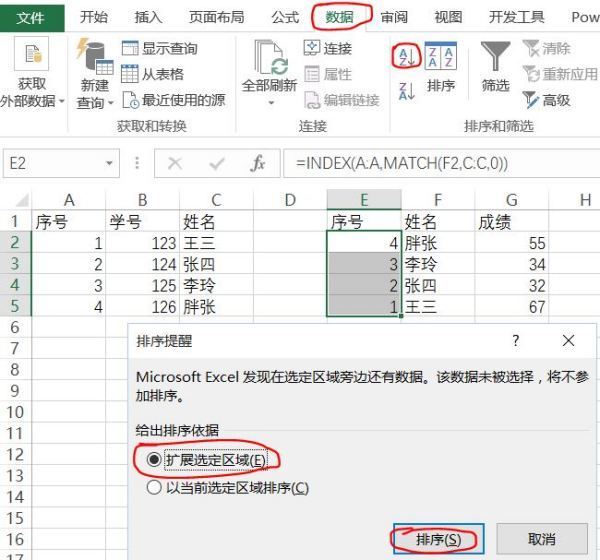
Task: Click the Refresh All (全部刷新) icon
Action: [269, 57]
